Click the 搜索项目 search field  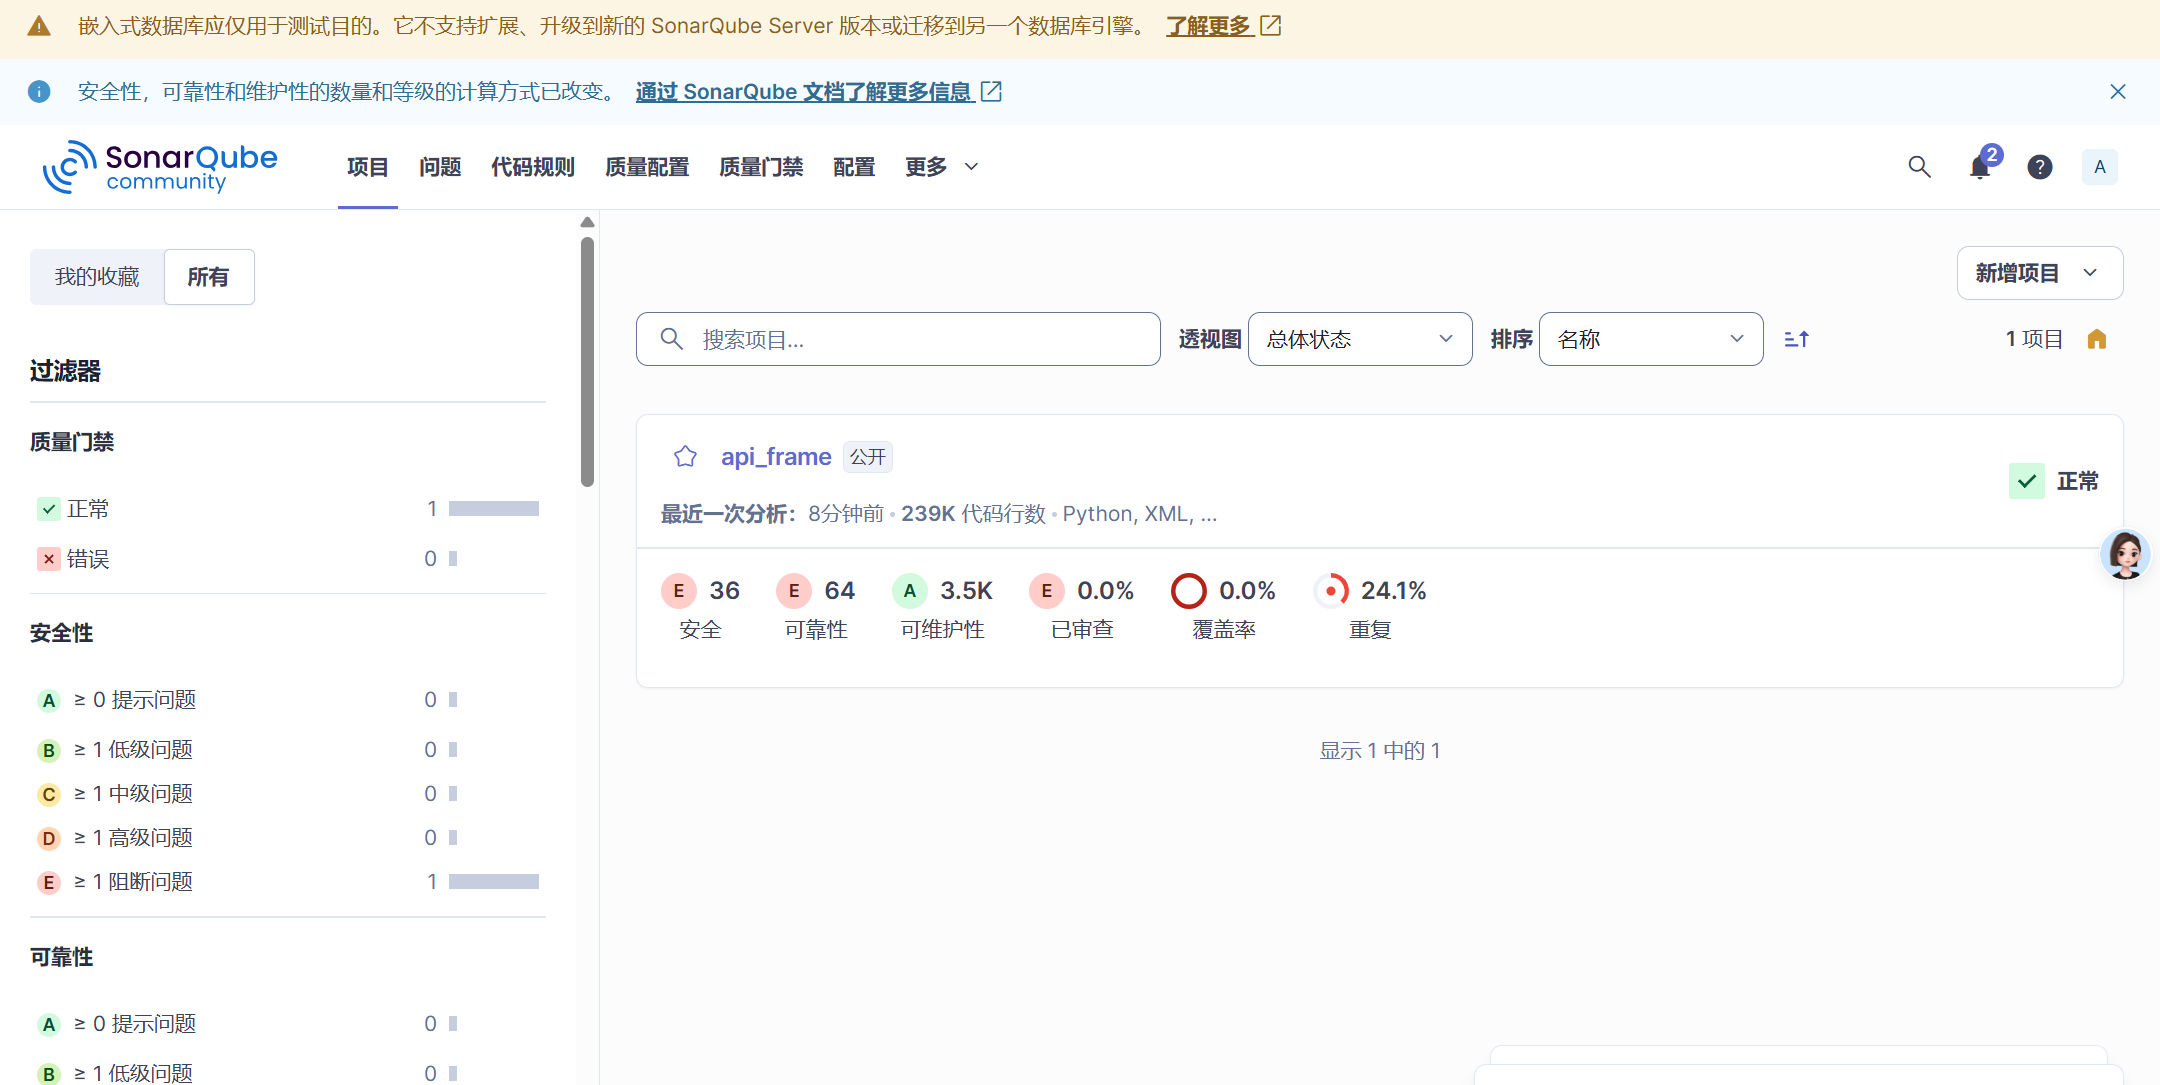point(898,339)
